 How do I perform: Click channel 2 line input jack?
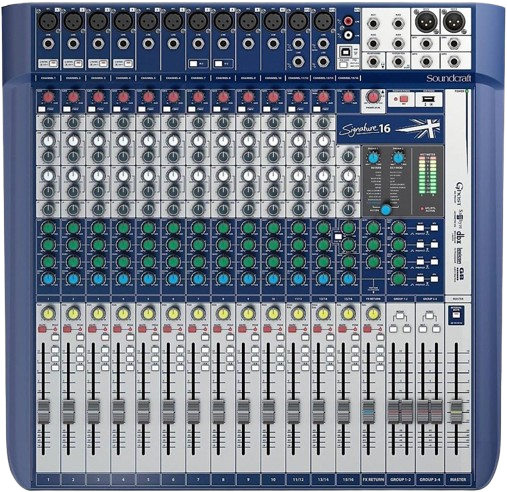tap(73, 44)
